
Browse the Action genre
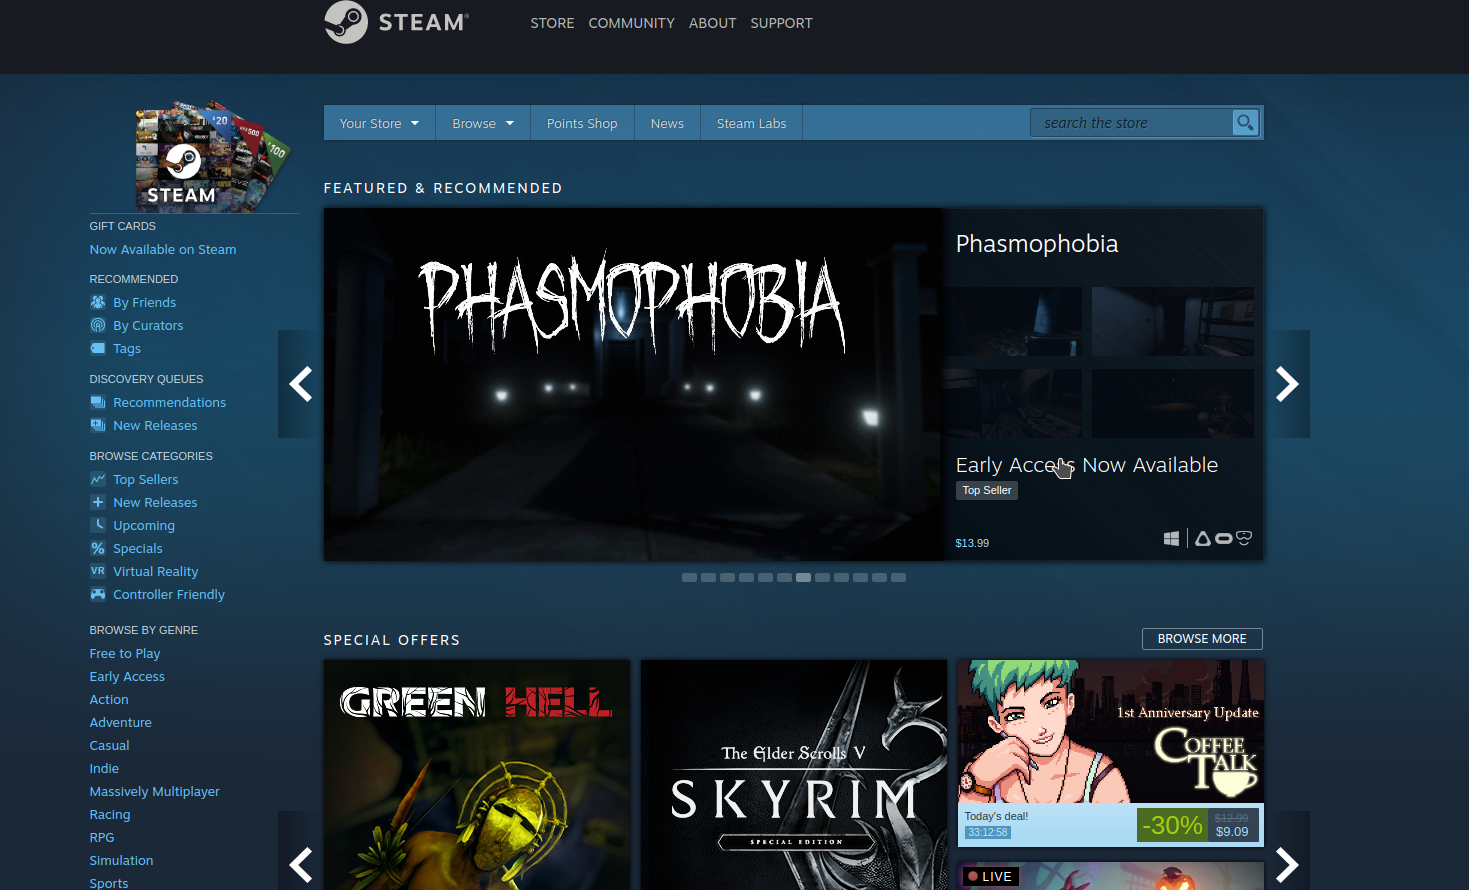tap(109, 699)
